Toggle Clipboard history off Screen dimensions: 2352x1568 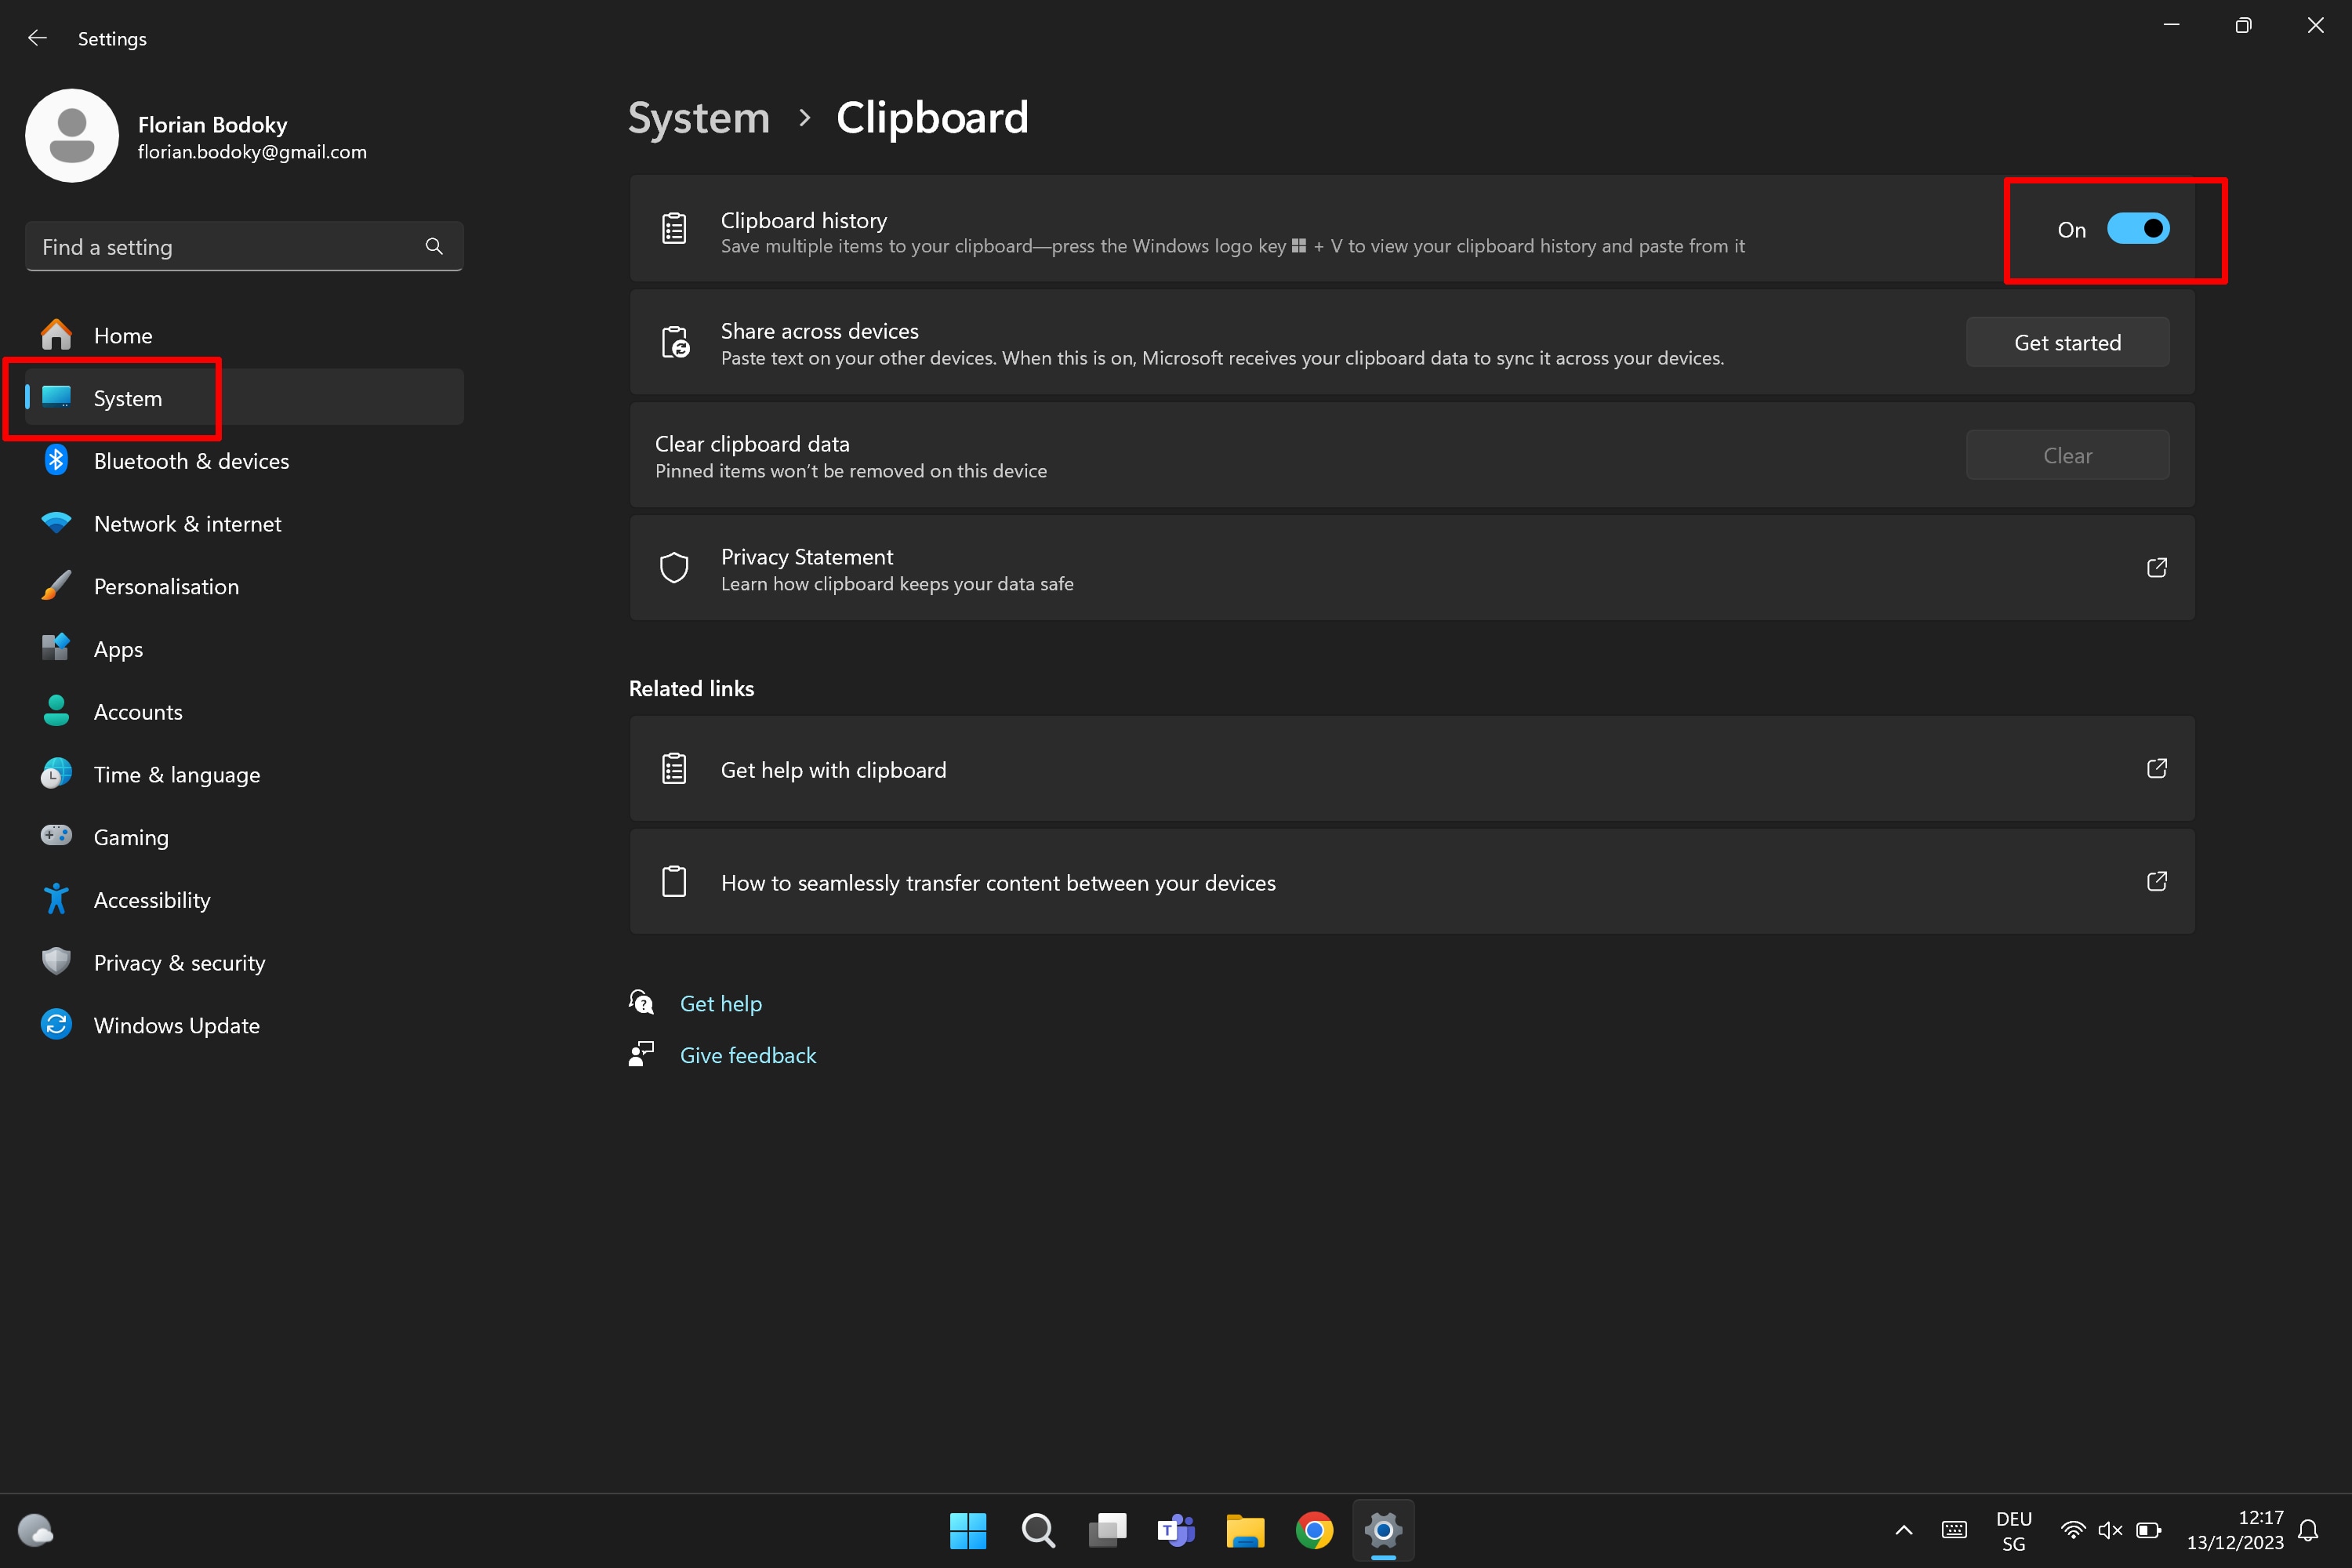pos(2139,228)
